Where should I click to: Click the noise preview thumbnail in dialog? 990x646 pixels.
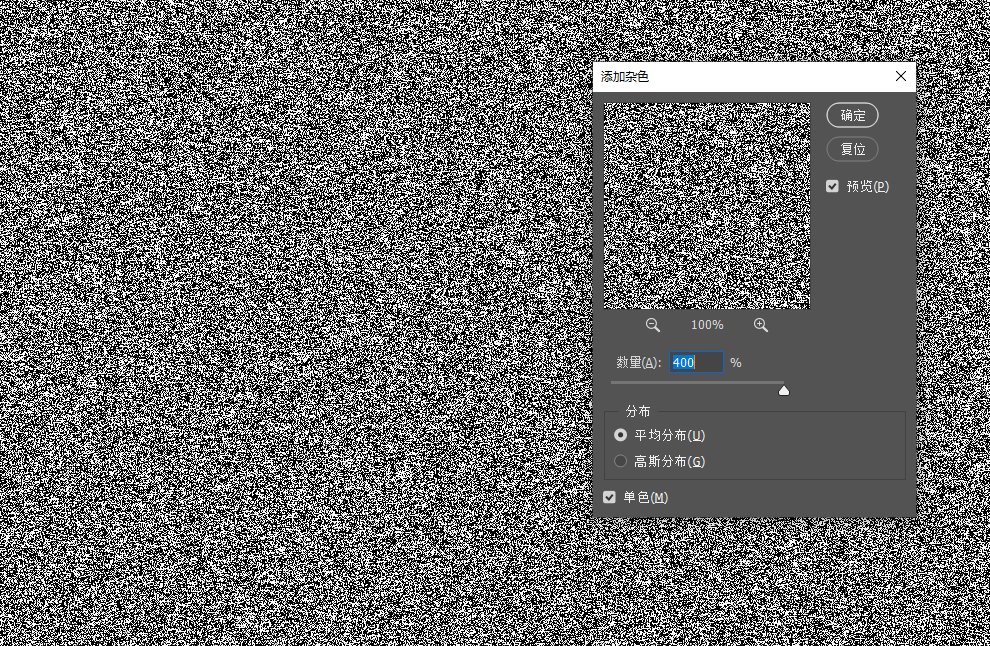pos(707,206)
